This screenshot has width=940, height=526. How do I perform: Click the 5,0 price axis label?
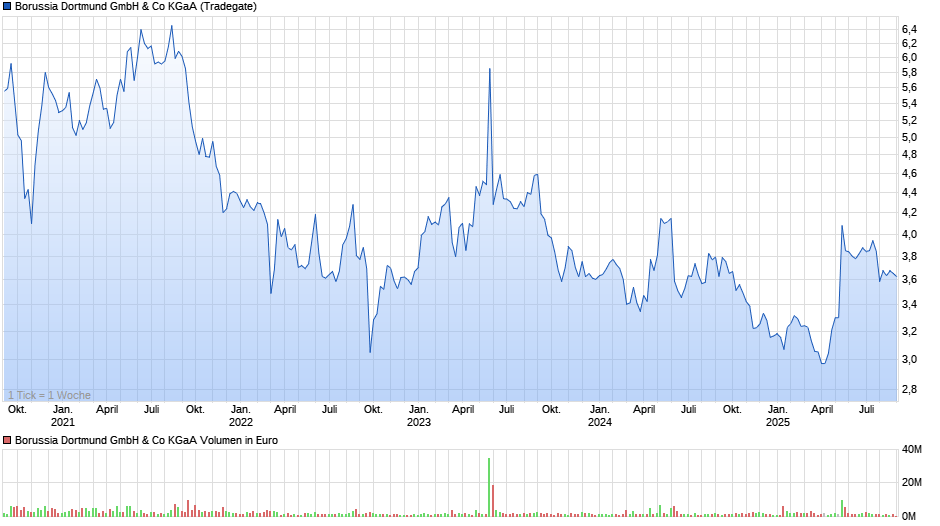(909, 137)
